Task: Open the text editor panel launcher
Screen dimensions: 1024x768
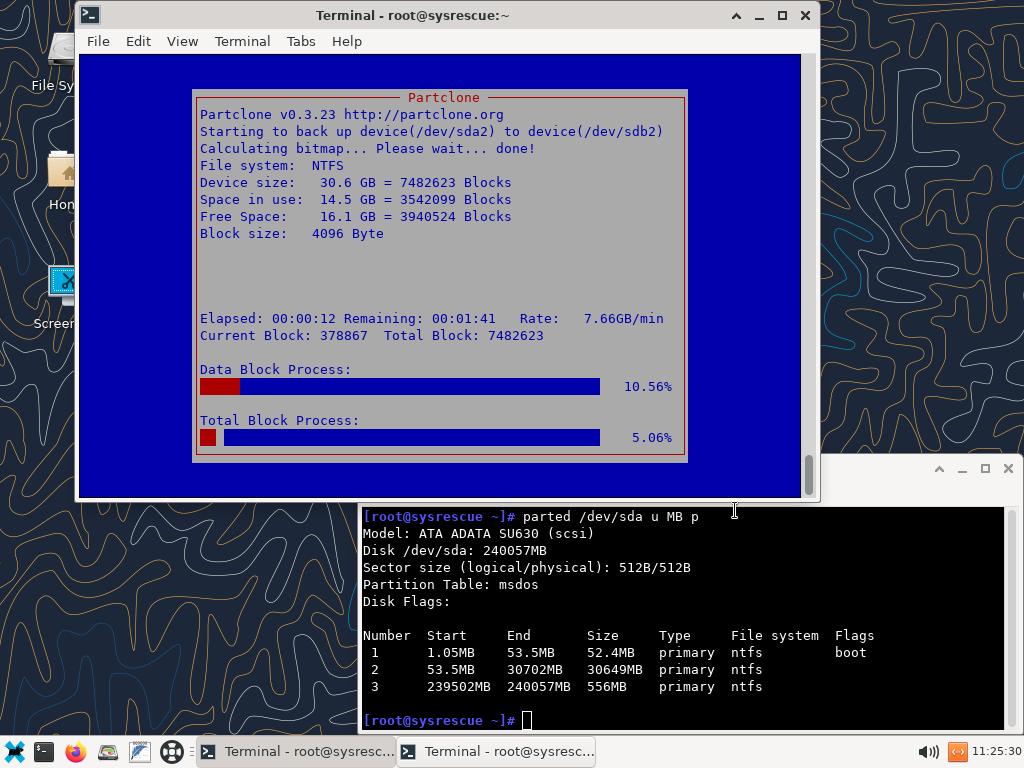Action: [x=140, y=752]
